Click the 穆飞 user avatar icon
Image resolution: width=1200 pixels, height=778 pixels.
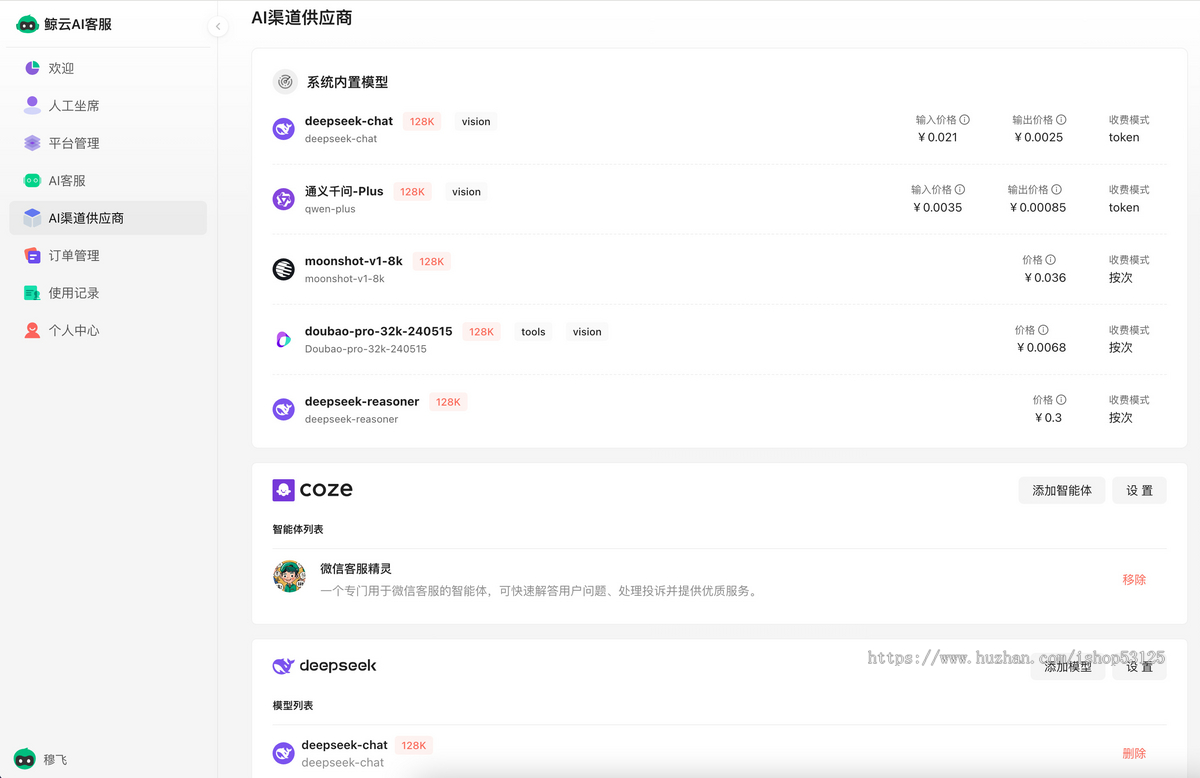24,759
